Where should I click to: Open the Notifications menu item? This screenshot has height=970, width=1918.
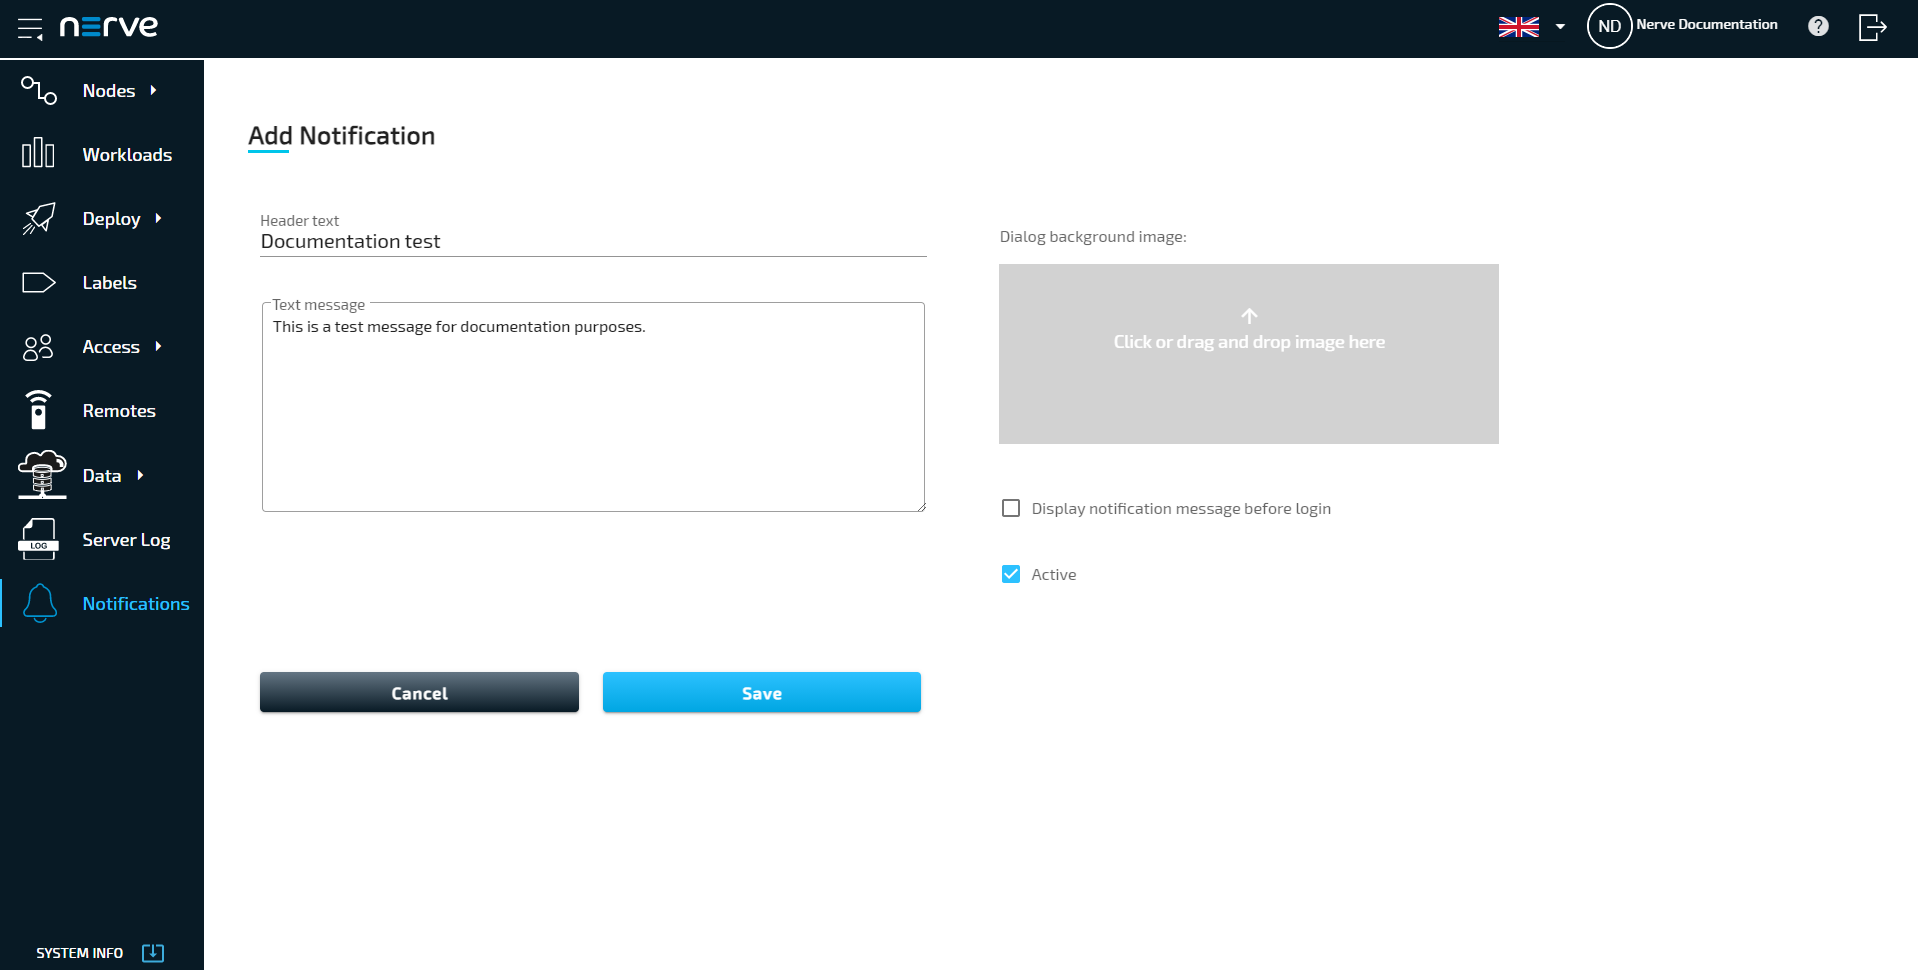click(x=135, y=604)
